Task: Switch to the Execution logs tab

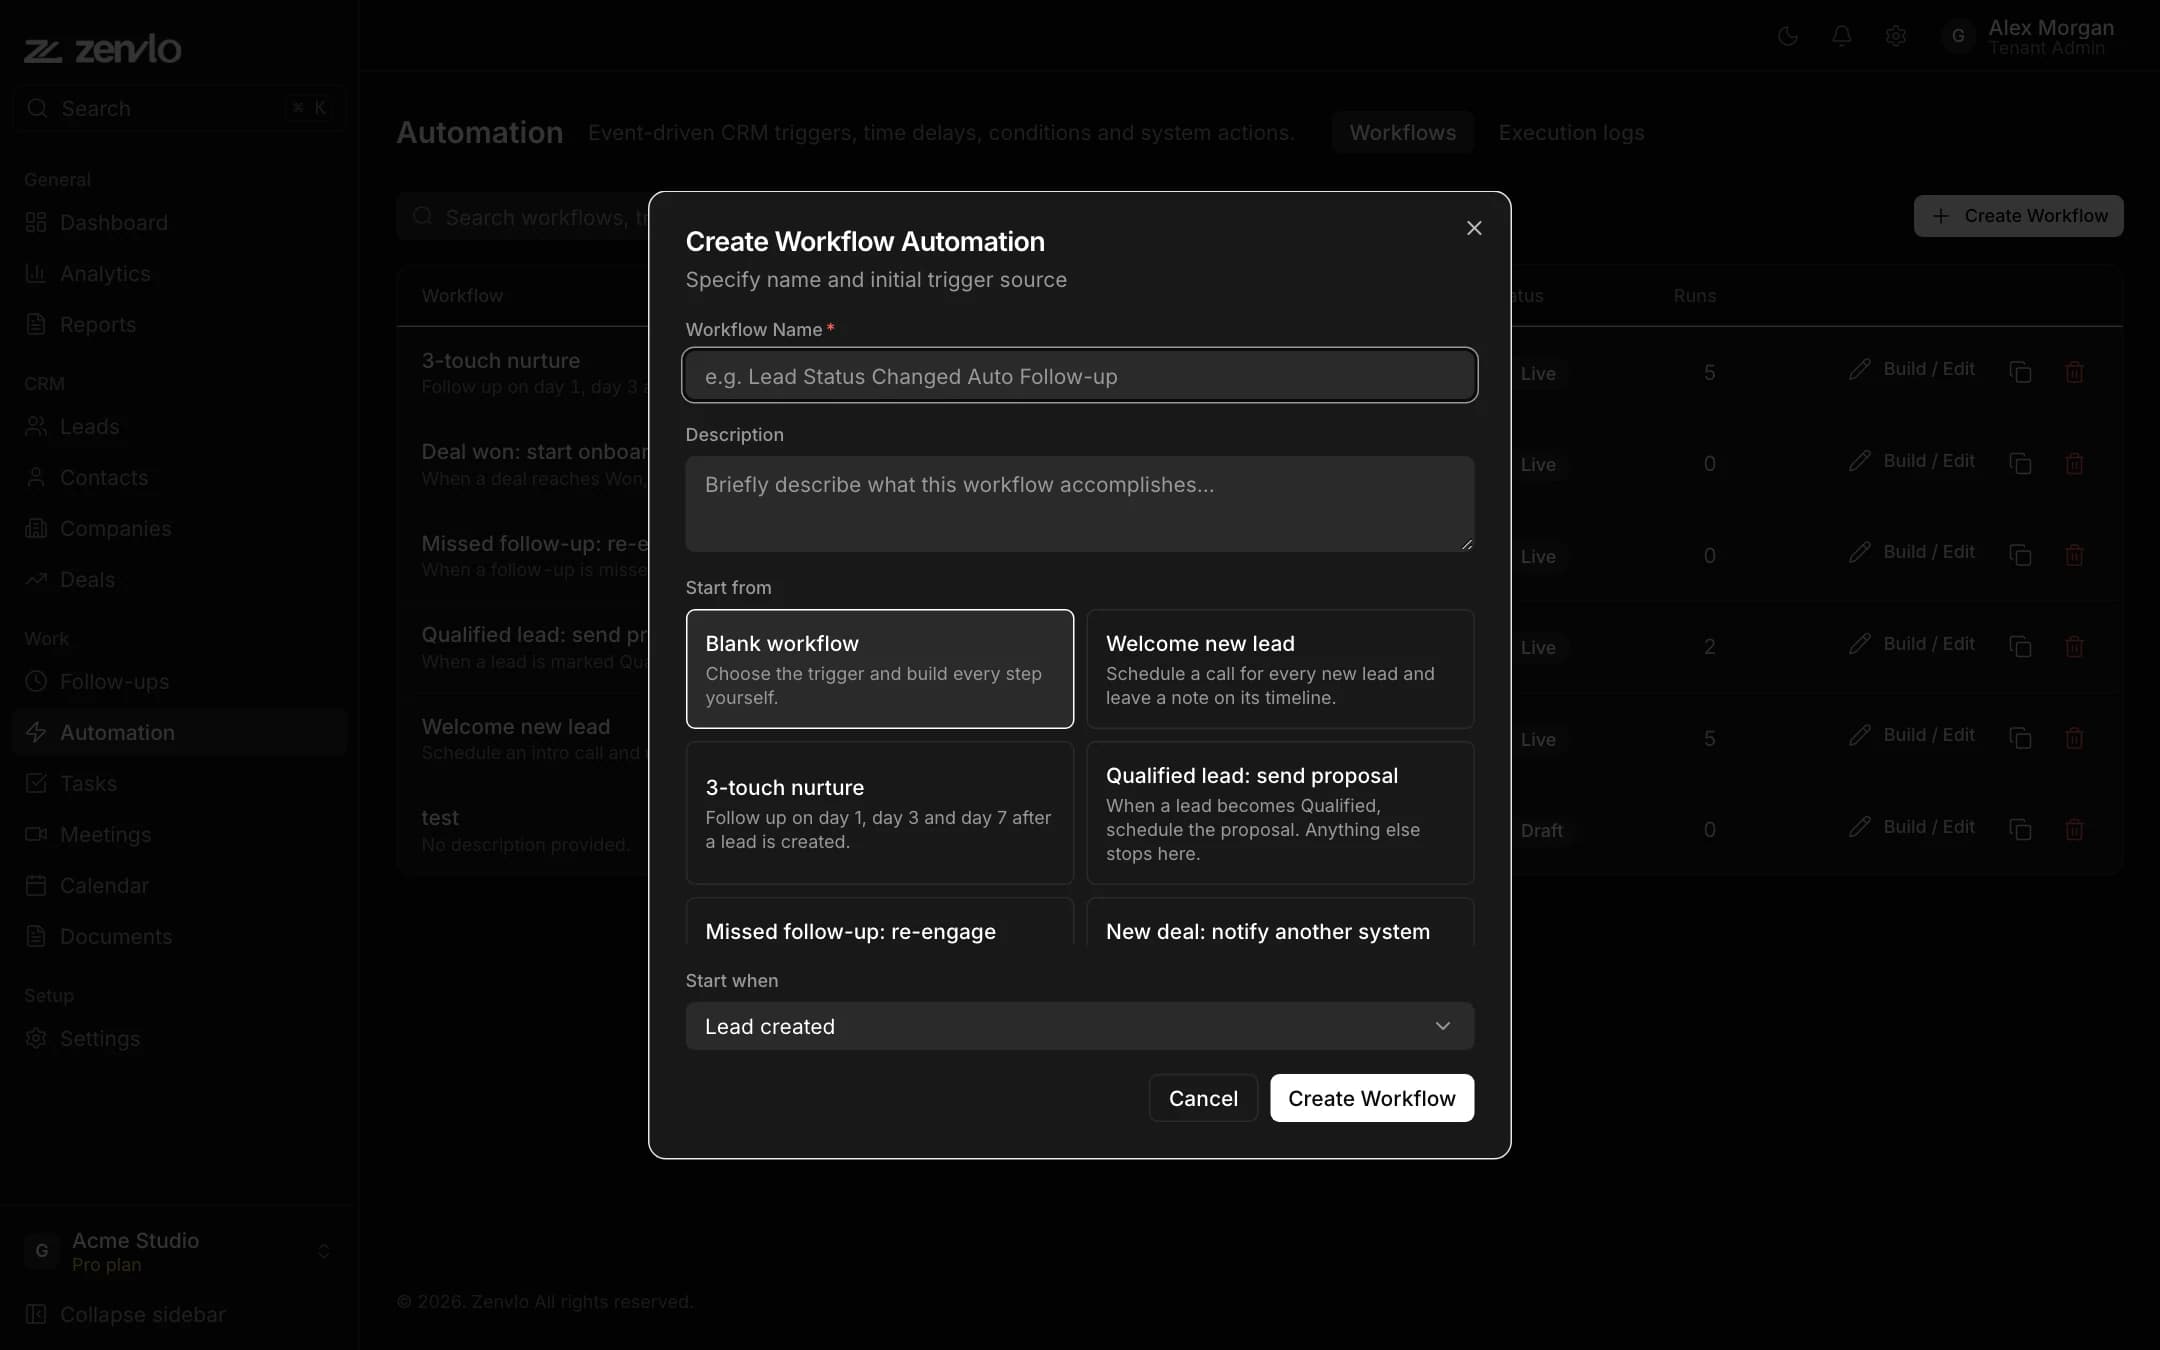Action: point(1571,133)
